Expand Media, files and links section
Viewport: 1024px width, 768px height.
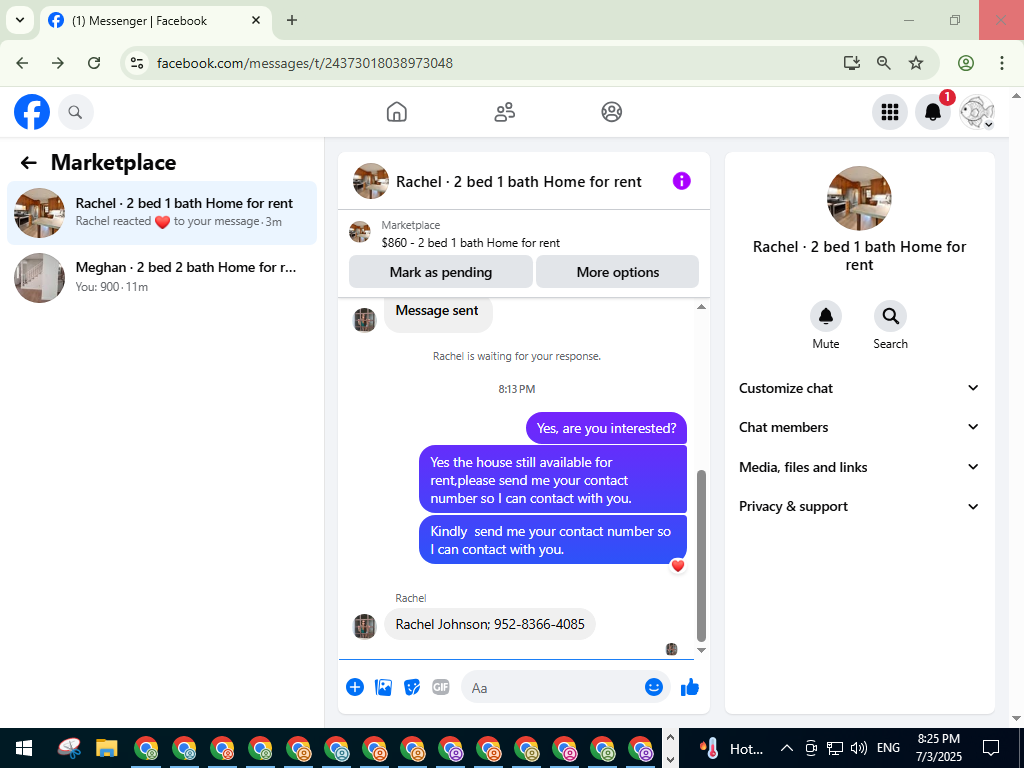point(859,467)
